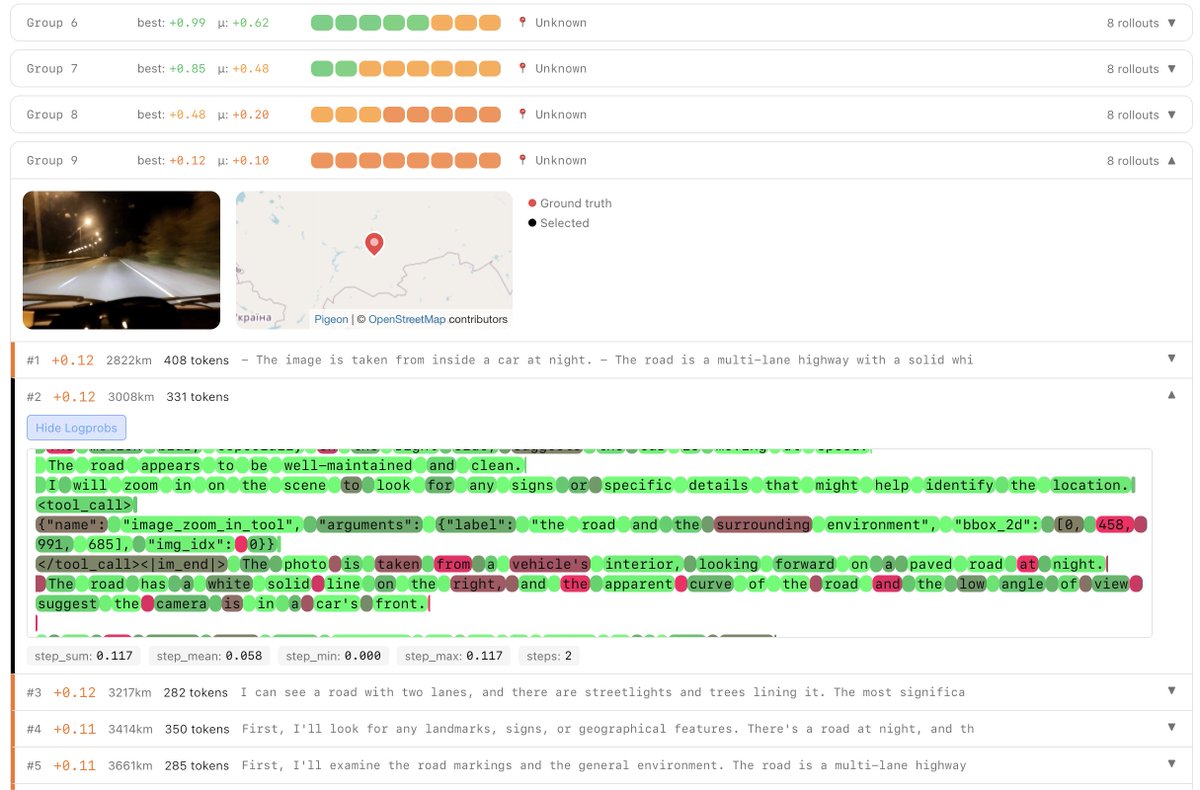Open rollout #3 row at 3217km

[x=600, y=692]
